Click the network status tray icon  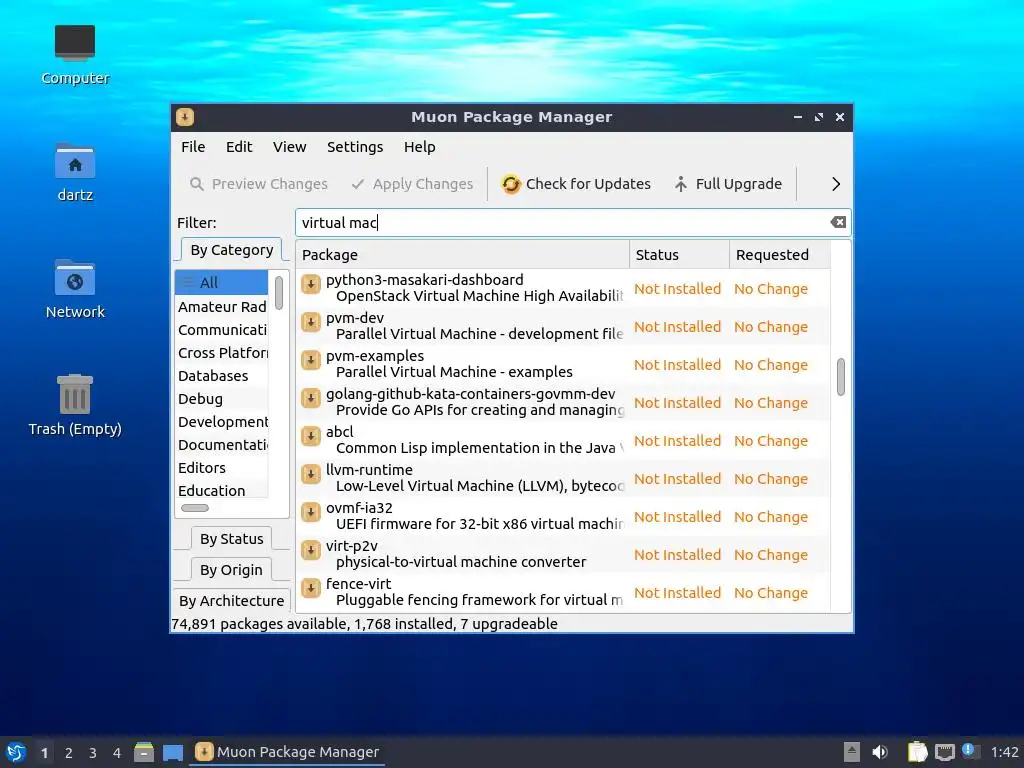[944, 752]
